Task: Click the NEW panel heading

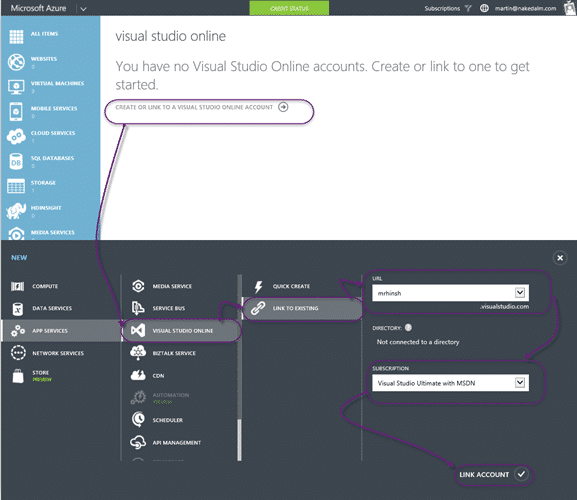Action: point(19,258)
